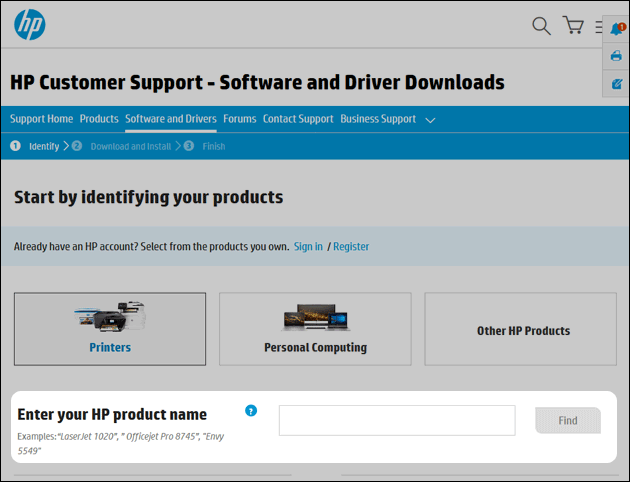
Task: Click the Find button
Action: tap(568, 420)
